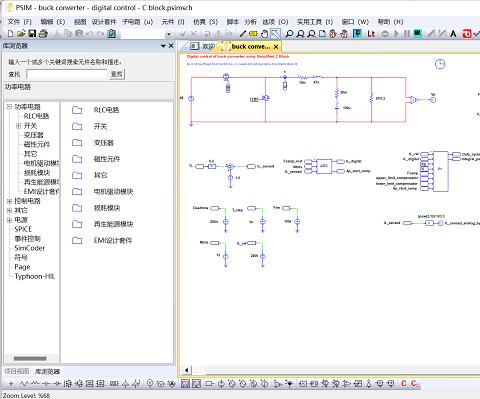Screen dimensions: 480x399
Task: Select the ADC block in schematic
Action: [x=324, y=166]
